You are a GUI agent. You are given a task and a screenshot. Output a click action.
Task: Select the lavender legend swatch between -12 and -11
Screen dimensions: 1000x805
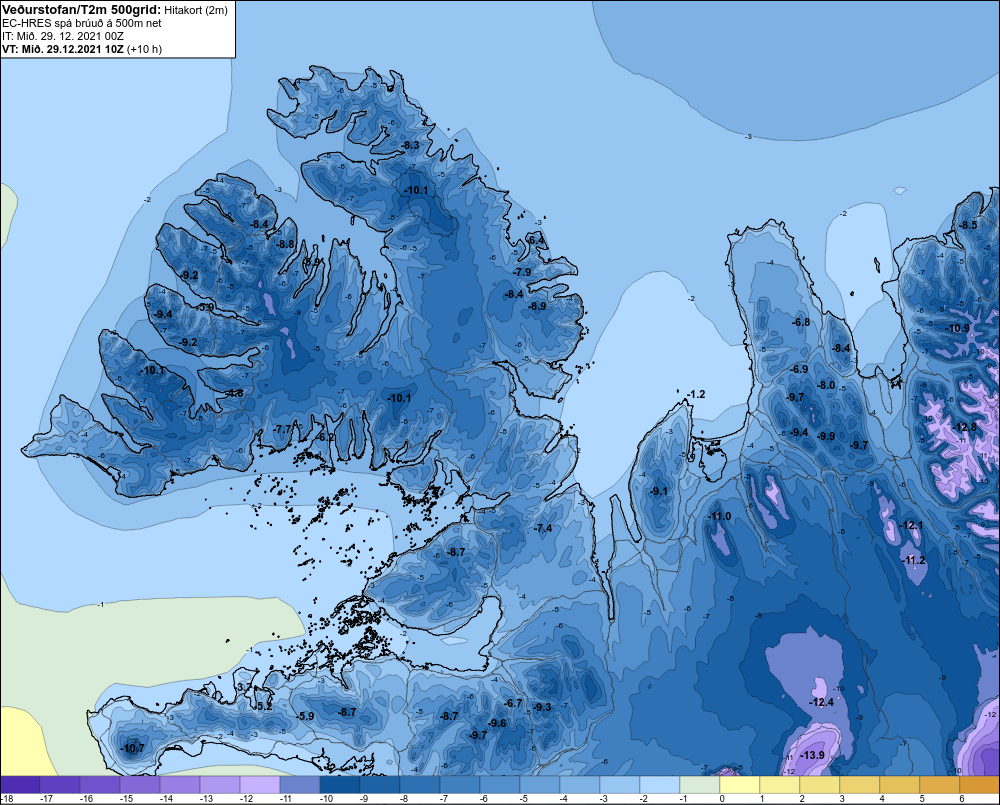(x=260, y=785)
